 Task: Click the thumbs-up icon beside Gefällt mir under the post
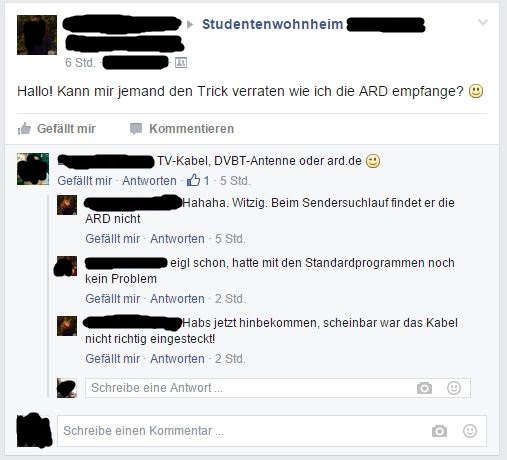pos(24,129)
